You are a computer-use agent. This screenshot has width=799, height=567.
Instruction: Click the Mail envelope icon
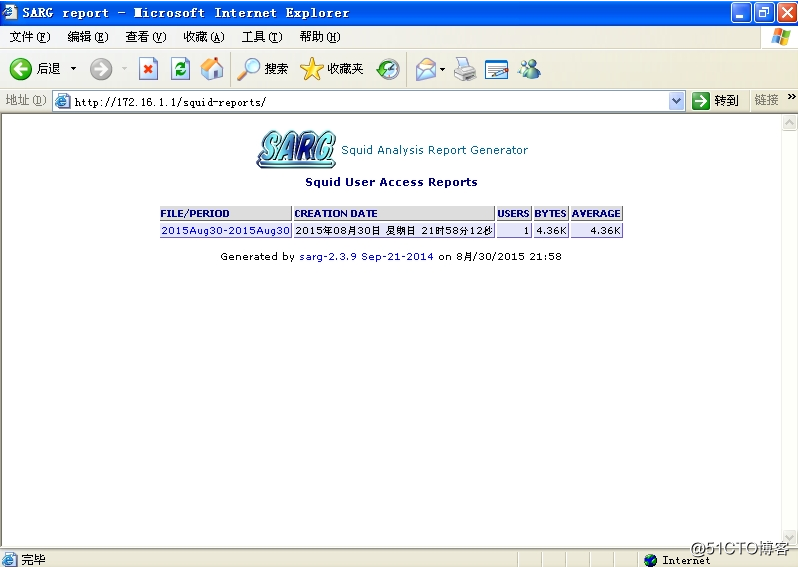click(x=426, y=69)
